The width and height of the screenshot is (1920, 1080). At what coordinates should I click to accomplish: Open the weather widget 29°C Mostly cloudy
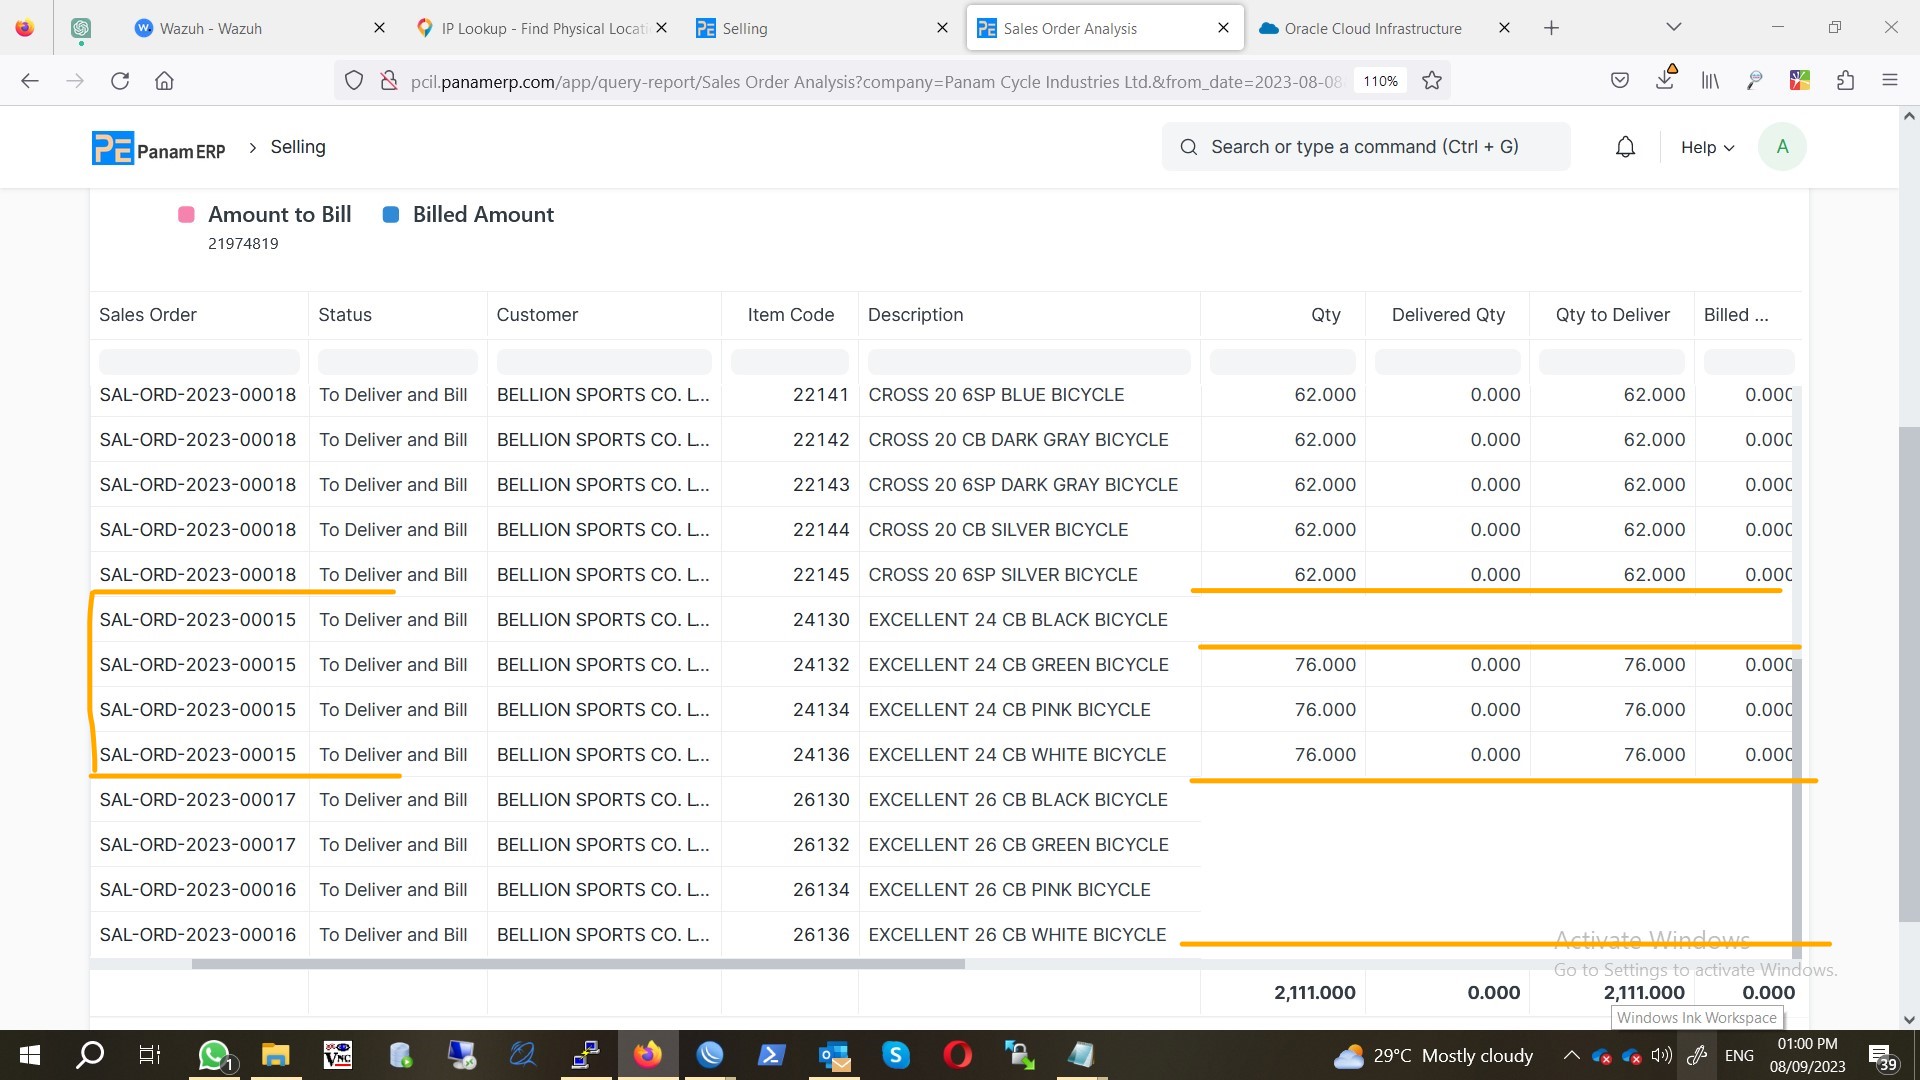[1433, 1055]
